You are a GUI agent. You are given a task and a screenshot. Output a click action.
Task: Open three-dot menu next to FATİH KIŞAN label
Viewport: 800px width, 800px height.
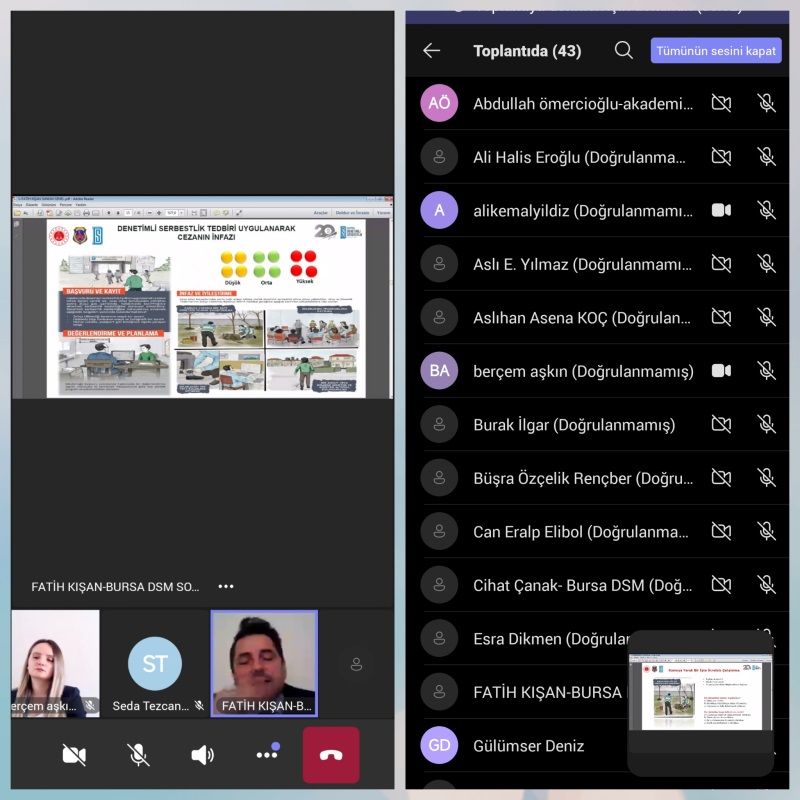click(226, 587)
